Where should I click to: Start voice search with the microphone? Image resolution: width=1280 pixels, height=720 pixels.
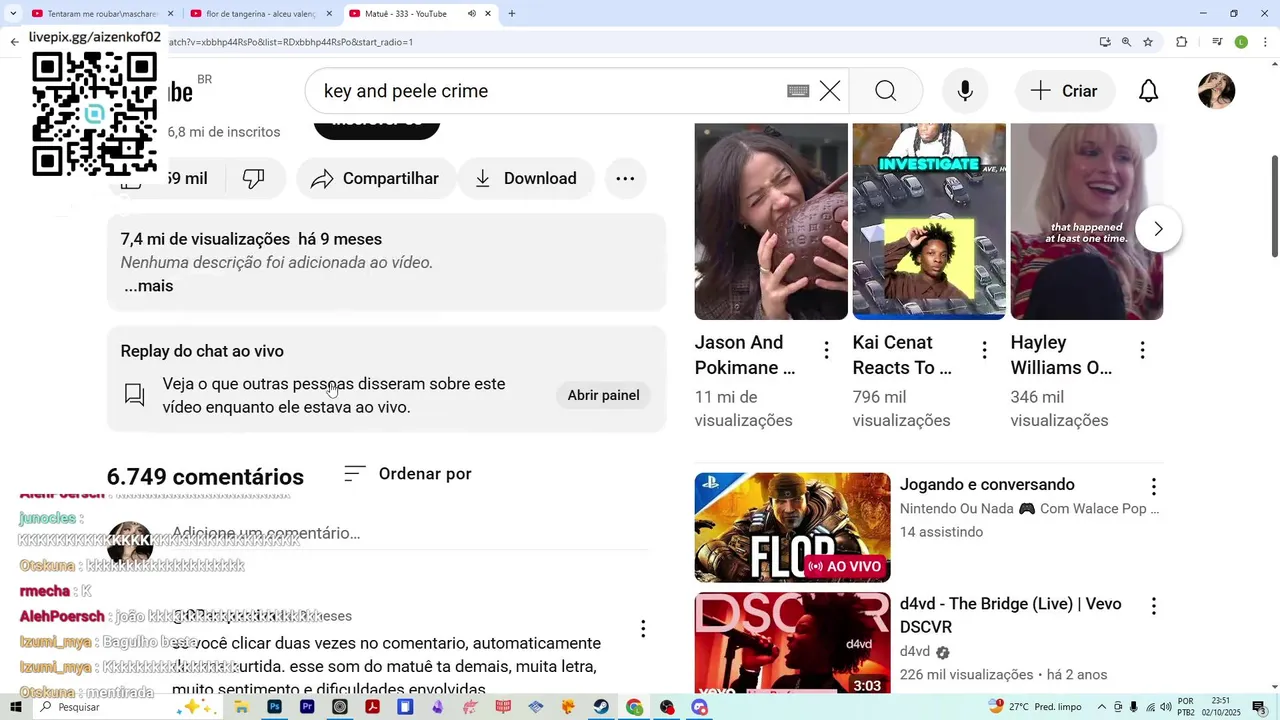point(965,91)
